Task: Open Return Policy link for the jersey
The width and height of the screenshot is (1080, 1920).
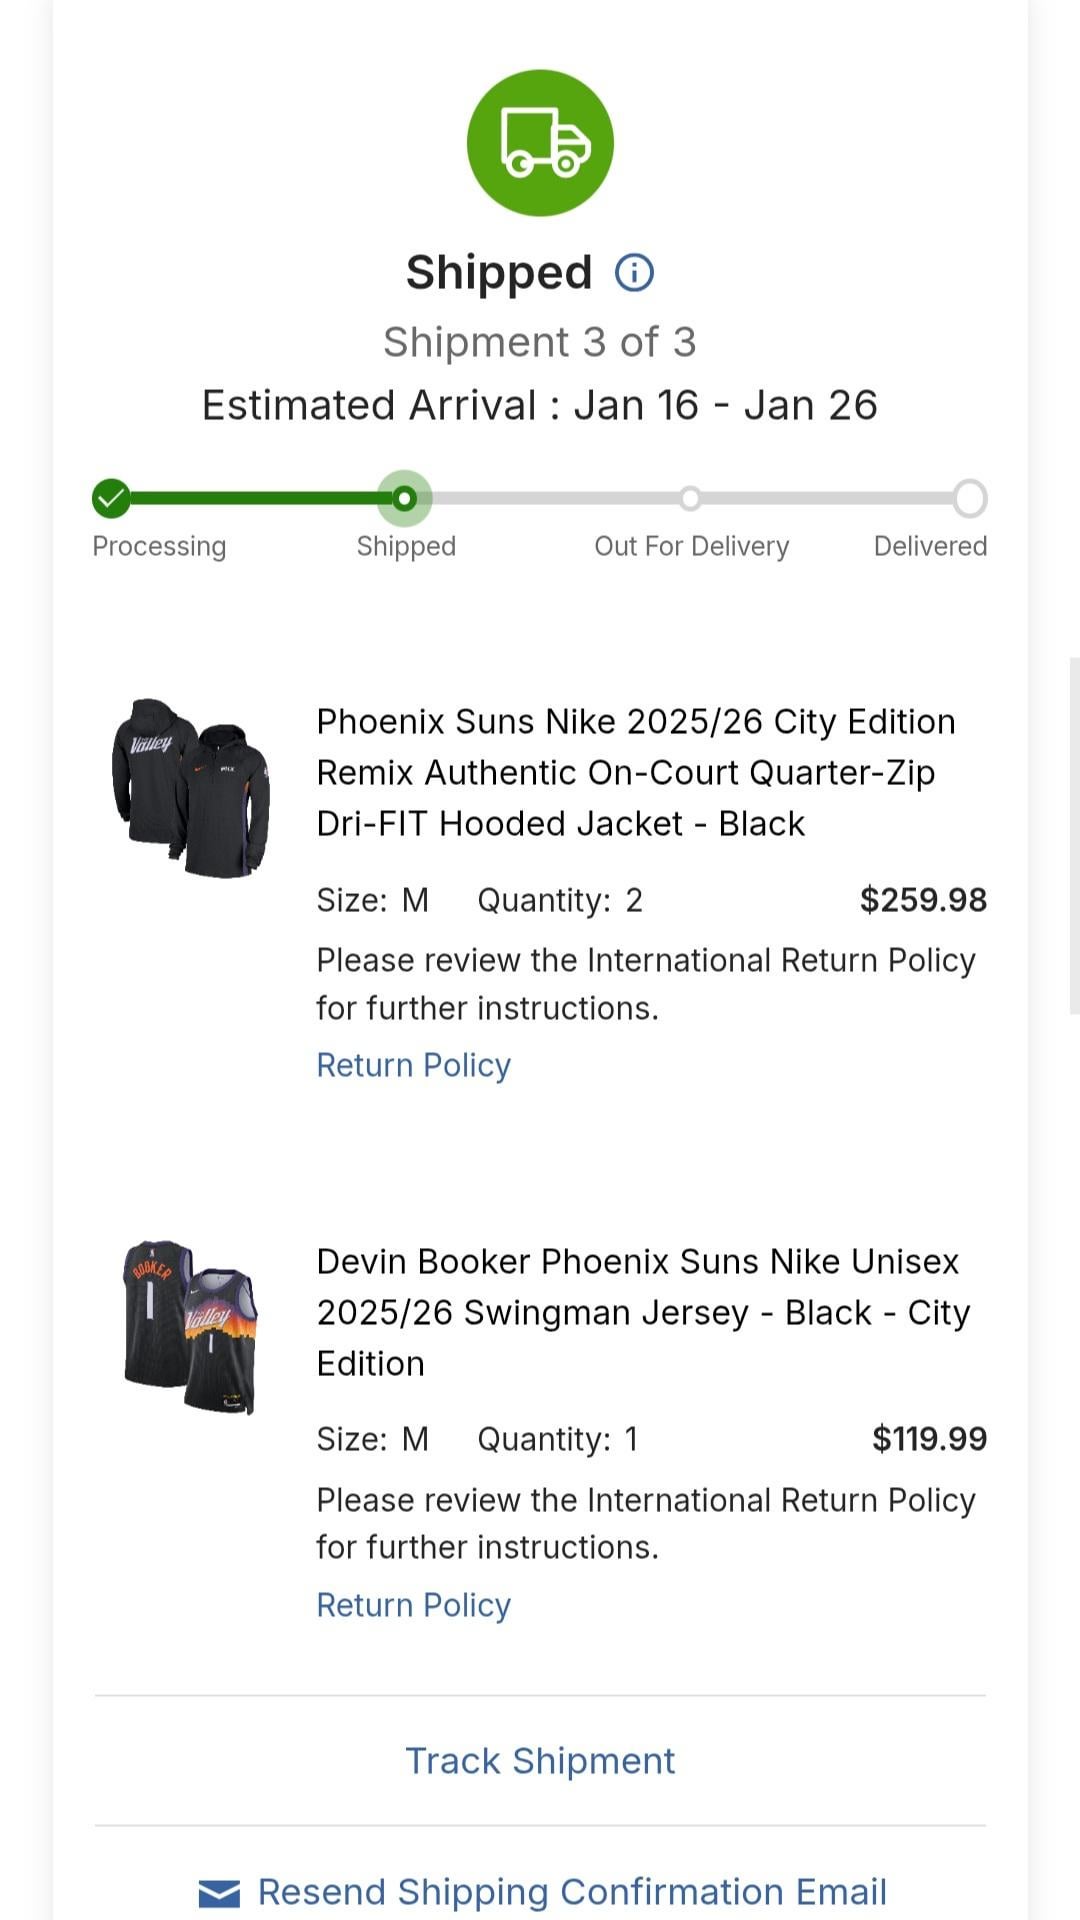Action: click(x=413, y=1605)
